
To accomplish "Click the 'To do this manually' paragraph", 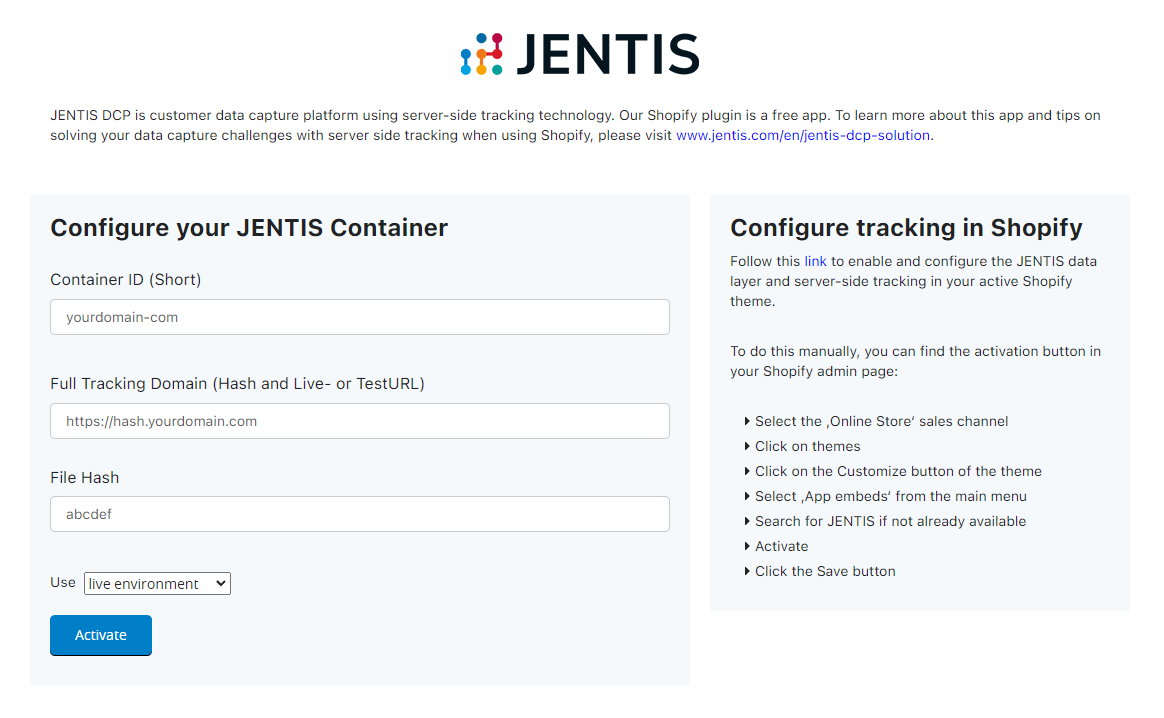I will (915, 361).
